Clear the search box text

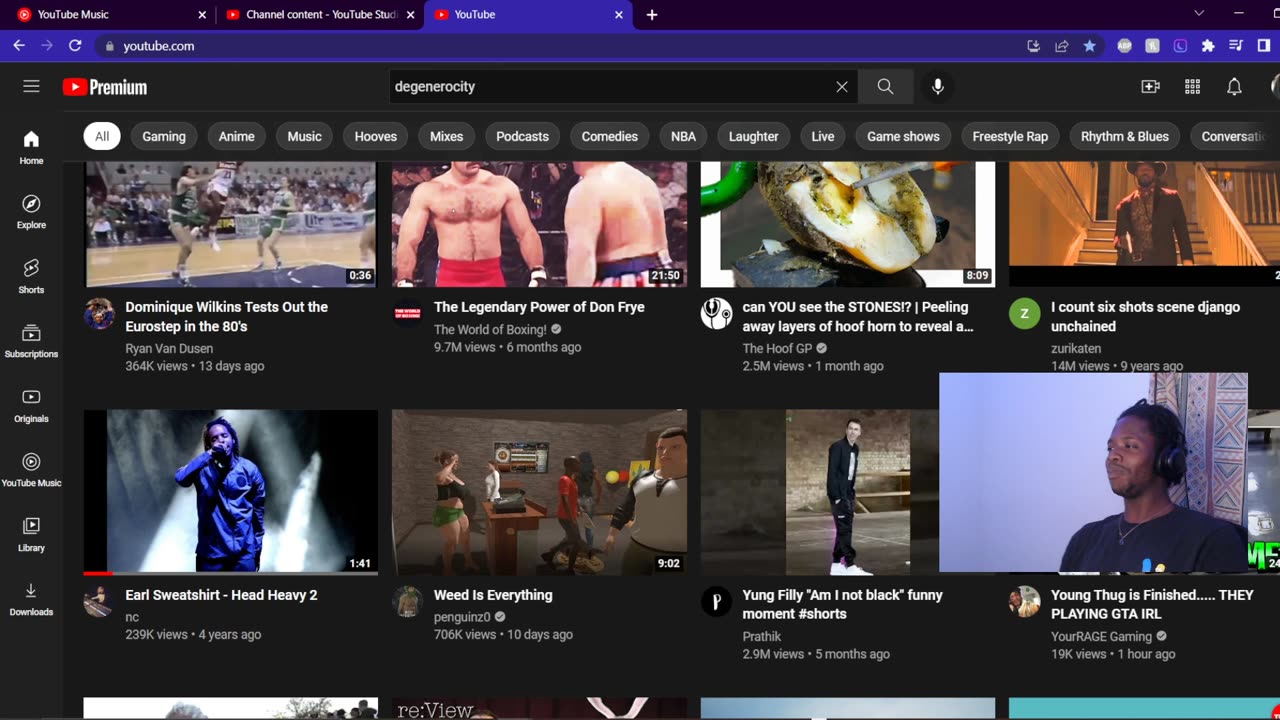tap(842, 87)
